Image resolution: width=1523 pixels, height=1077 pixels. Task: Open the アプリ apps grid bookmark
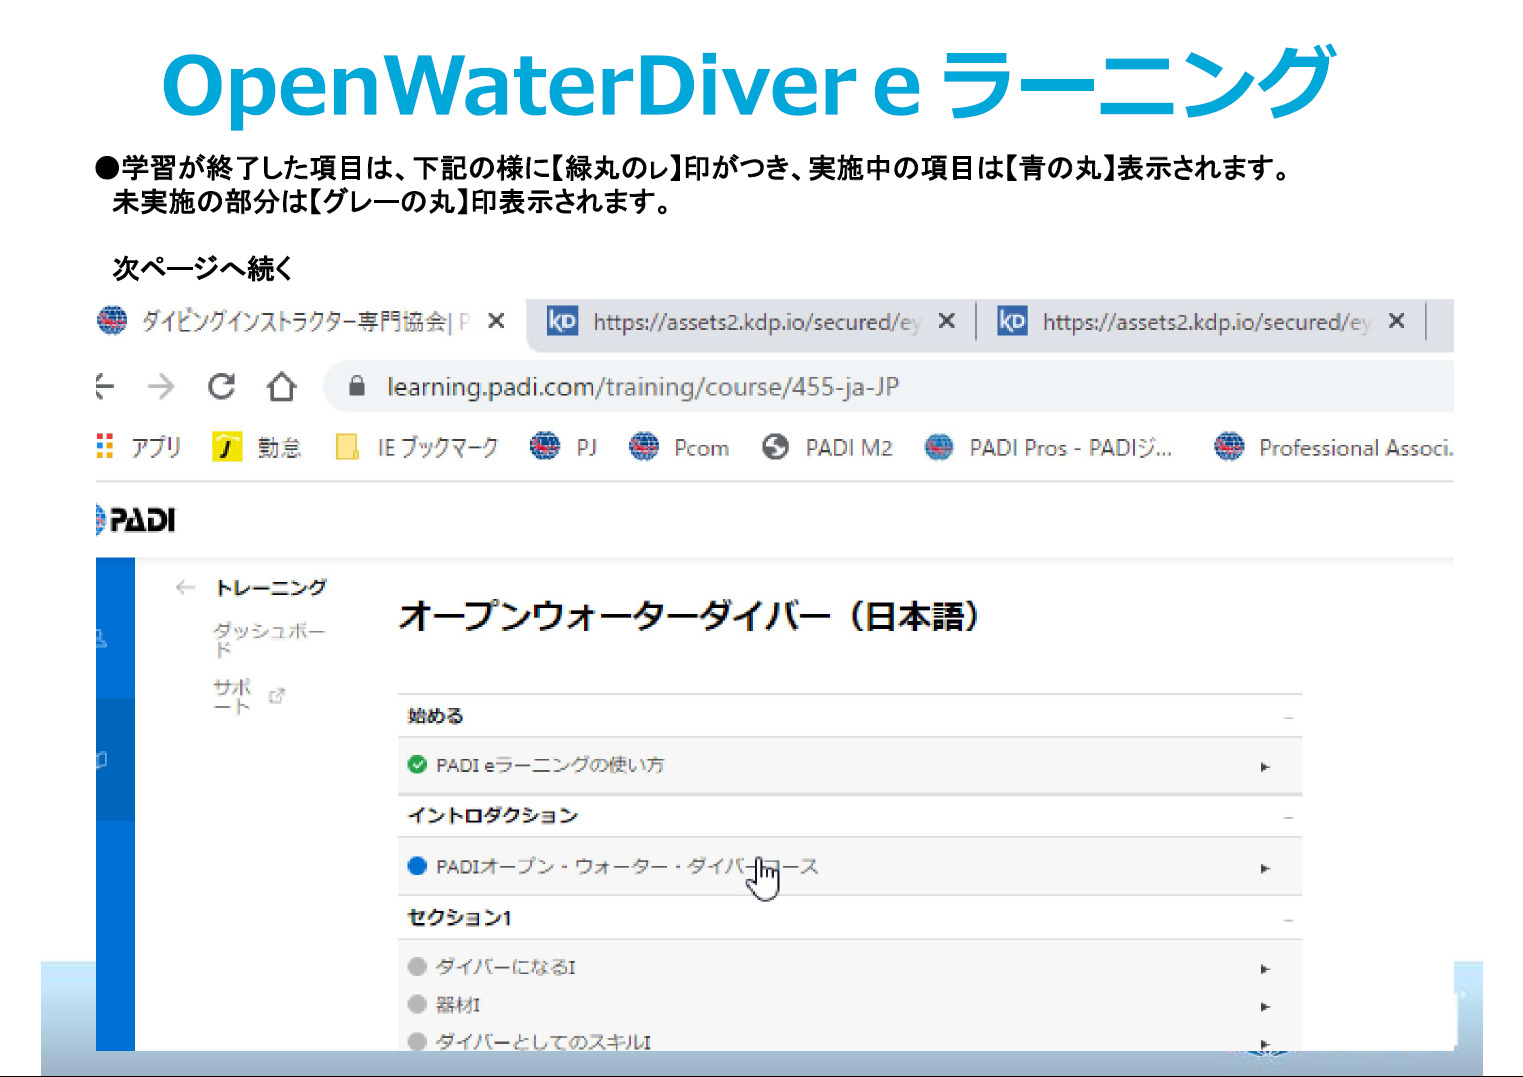click(139, 447)
